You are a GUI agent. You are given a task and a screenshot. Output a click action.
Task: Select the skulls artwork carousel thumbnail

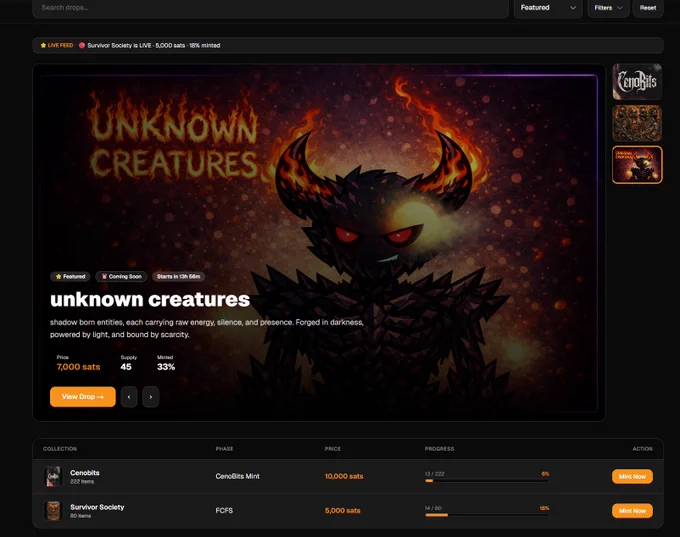click(637, 123)
